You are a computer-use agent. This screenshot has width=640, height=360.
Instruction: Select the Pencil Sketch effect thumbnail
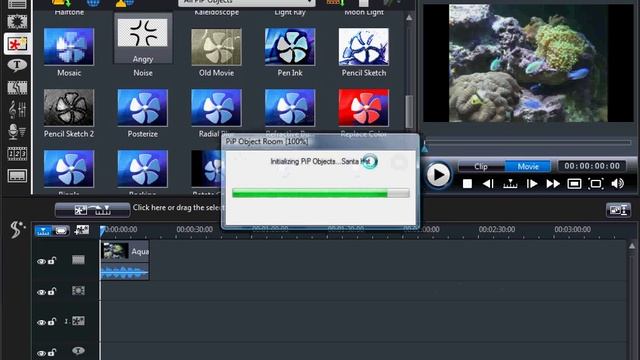pyautogui.click(x=364, y=47)
